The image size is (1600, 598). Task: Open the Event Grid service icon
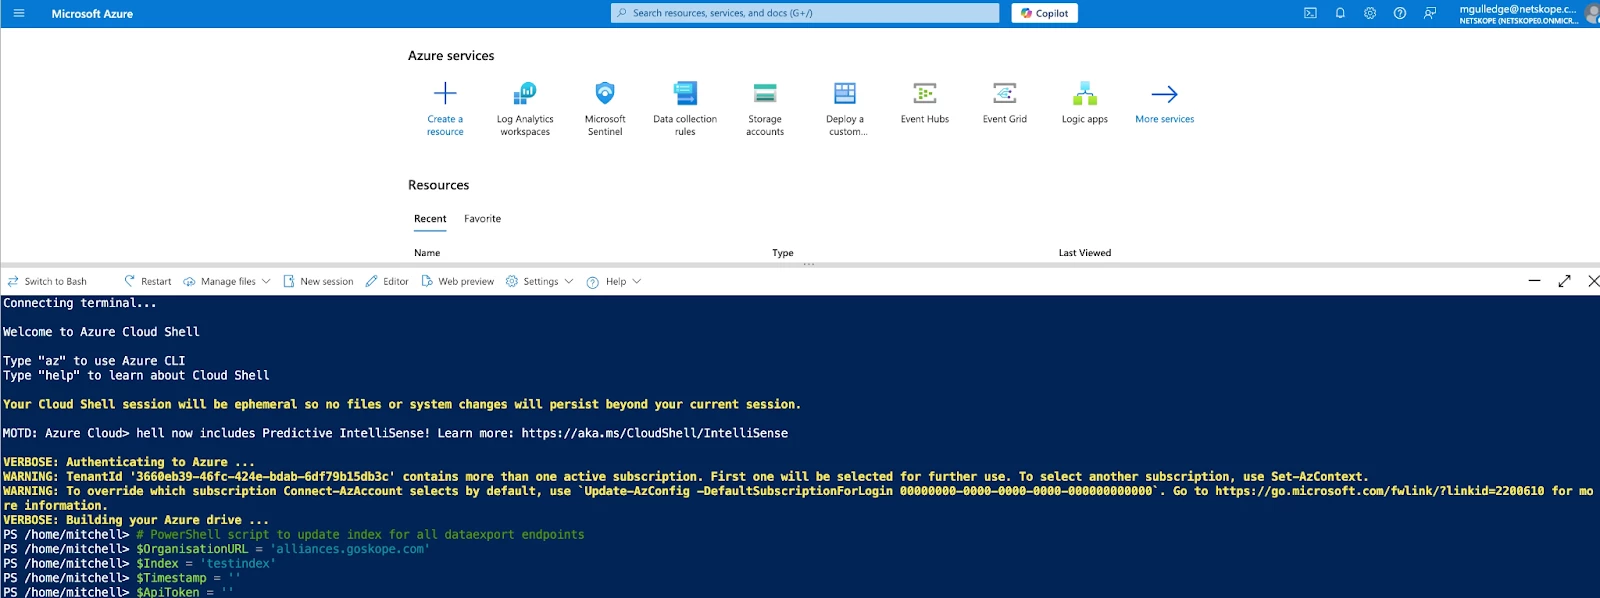(1005, 94)
